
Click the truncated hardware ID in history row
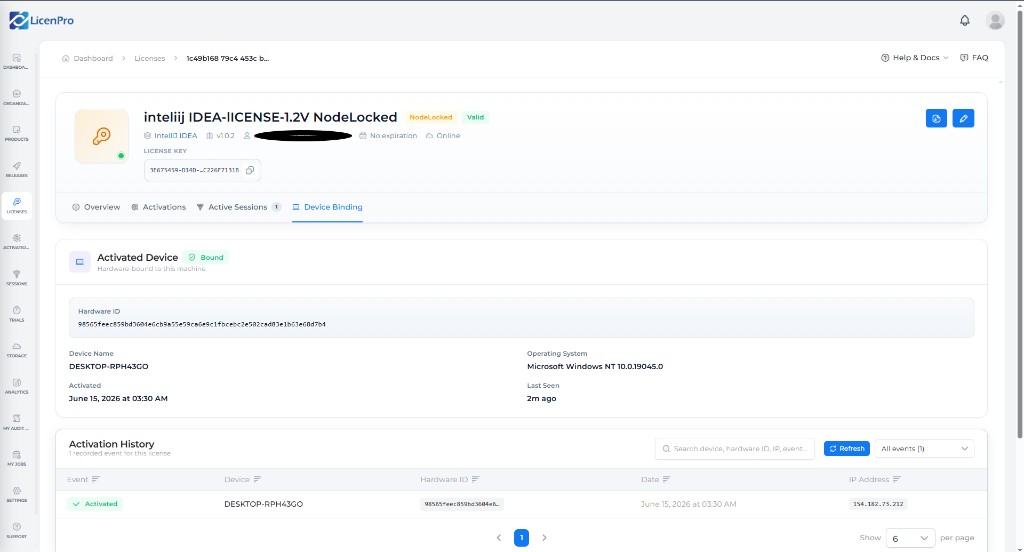(x=462, y=504)
